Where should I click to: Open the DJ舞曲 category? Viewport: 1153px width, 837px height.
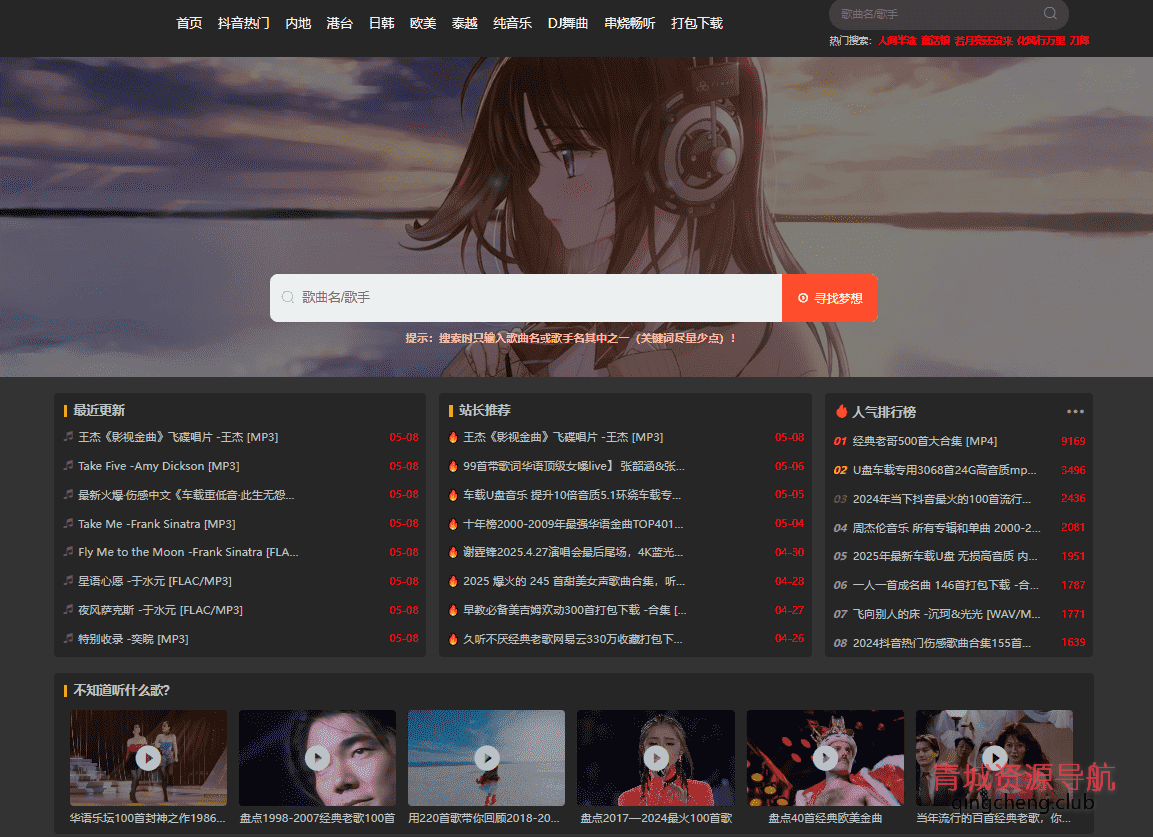(568, 24)
